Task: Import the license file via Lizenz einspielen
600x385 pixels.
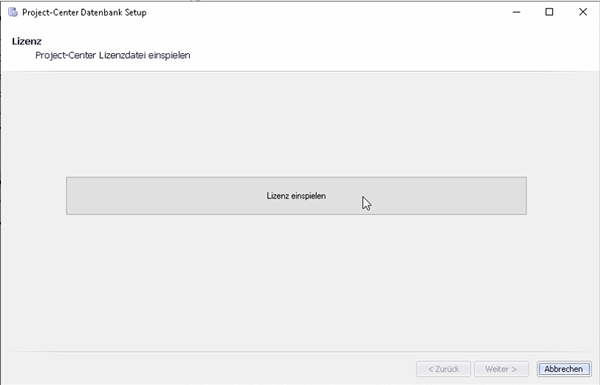Action: coord(296,196)
